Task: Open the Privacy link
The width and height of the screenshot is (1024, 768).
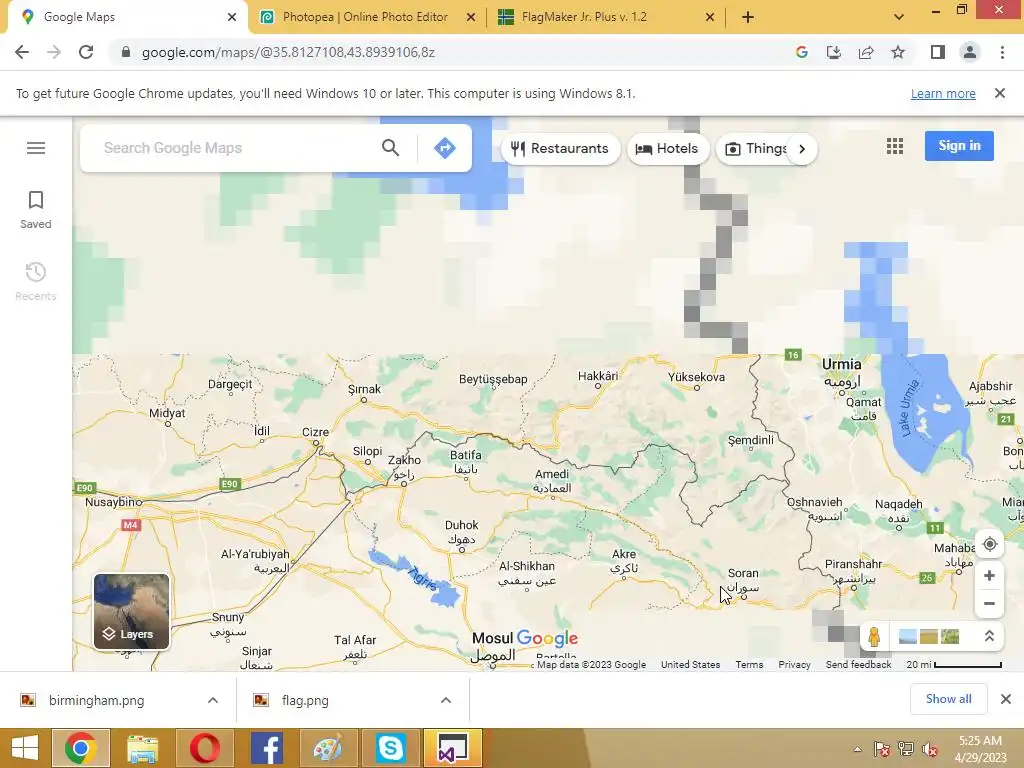Action: [794, 664]
